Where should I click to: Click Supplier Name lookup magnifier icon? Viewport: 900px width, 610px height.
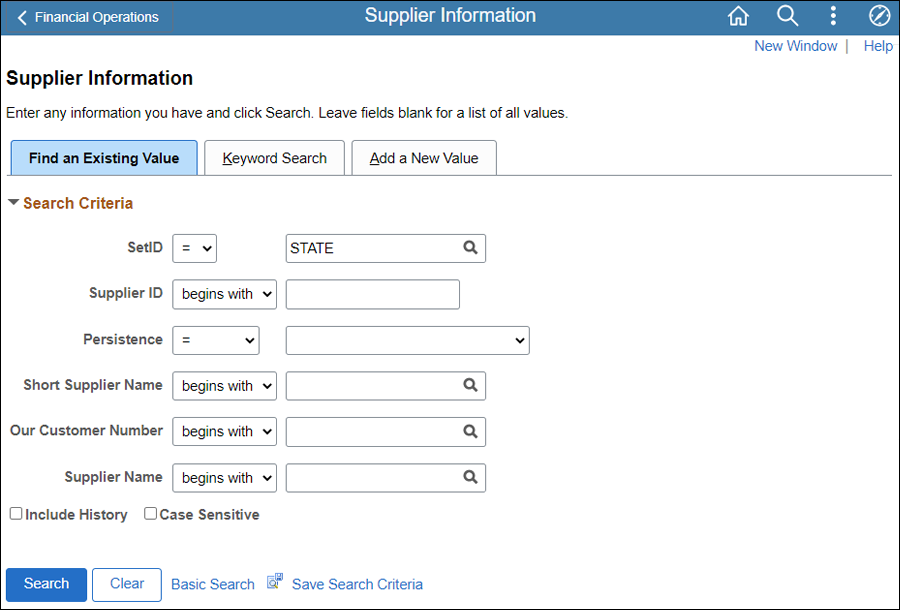(x=470, y=477)
